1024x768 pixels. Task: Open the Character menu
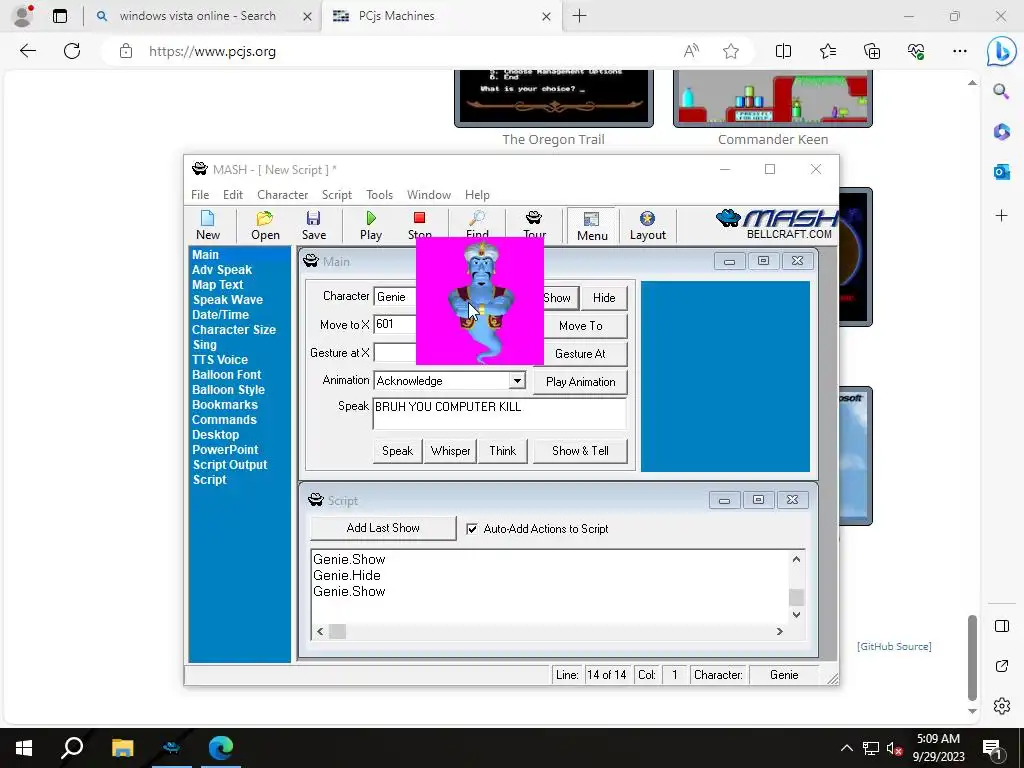pyautogui.click(x=282, y=195)
